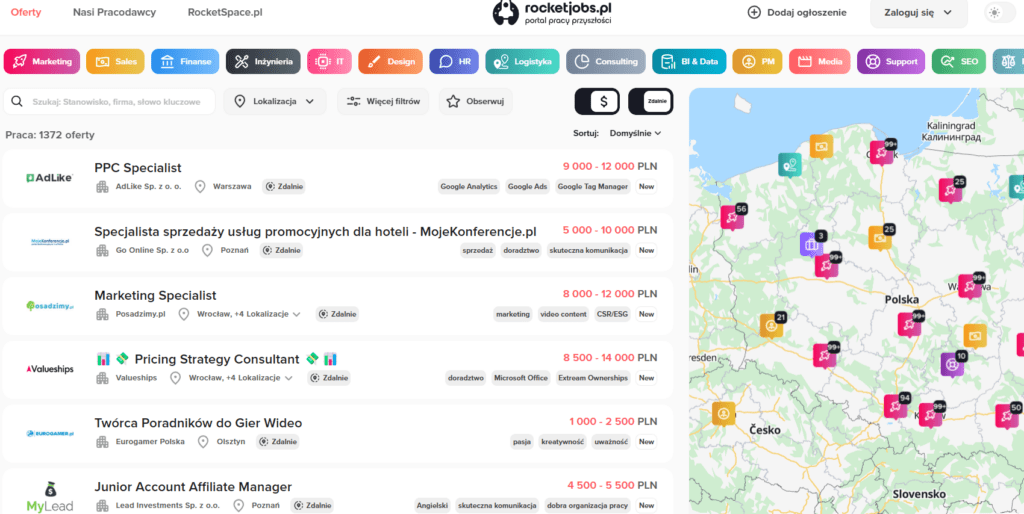
Task: Select the Inżynieria category tools icon
Action: [241, 61]
